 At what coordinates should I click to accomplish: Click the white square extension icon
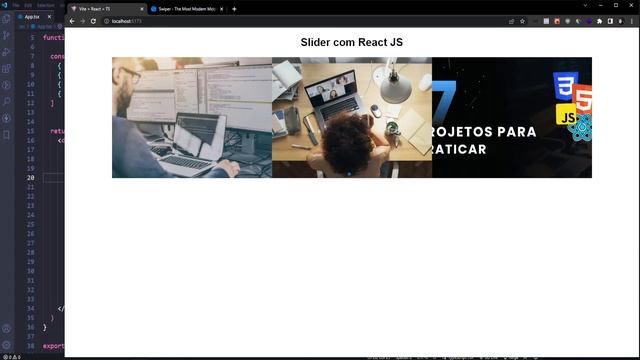(x=546, y=21)
